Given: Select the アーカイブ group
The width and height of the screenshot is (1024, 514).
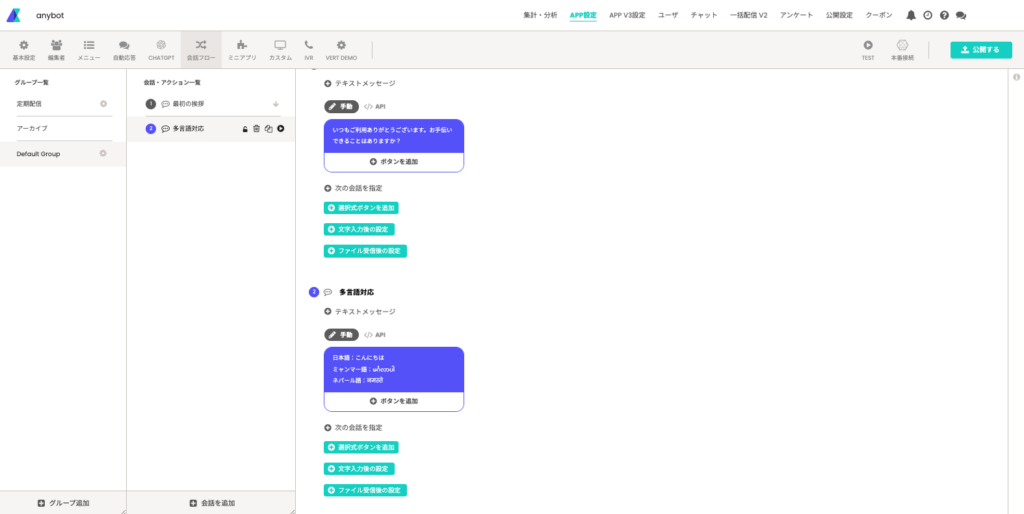Looking at the screenshot, I should point(32,129).
